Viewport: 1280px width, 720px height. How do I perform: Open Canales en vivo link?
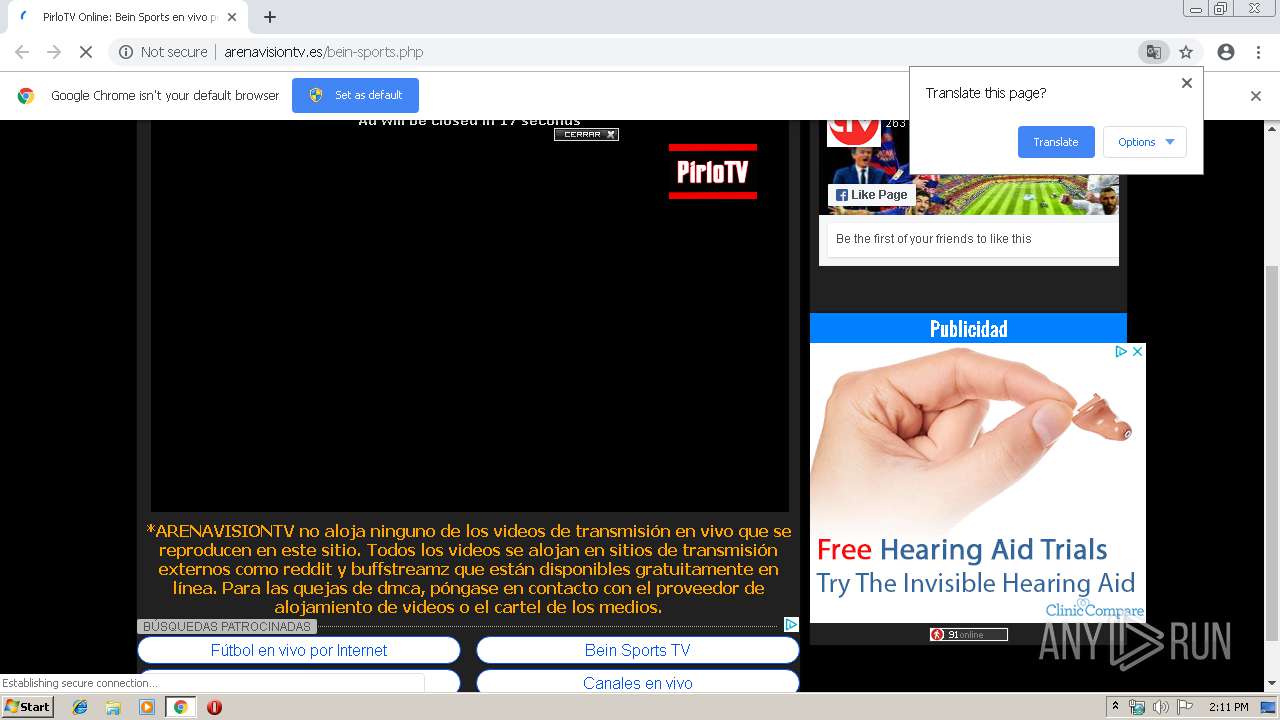[x=638, y=682]
